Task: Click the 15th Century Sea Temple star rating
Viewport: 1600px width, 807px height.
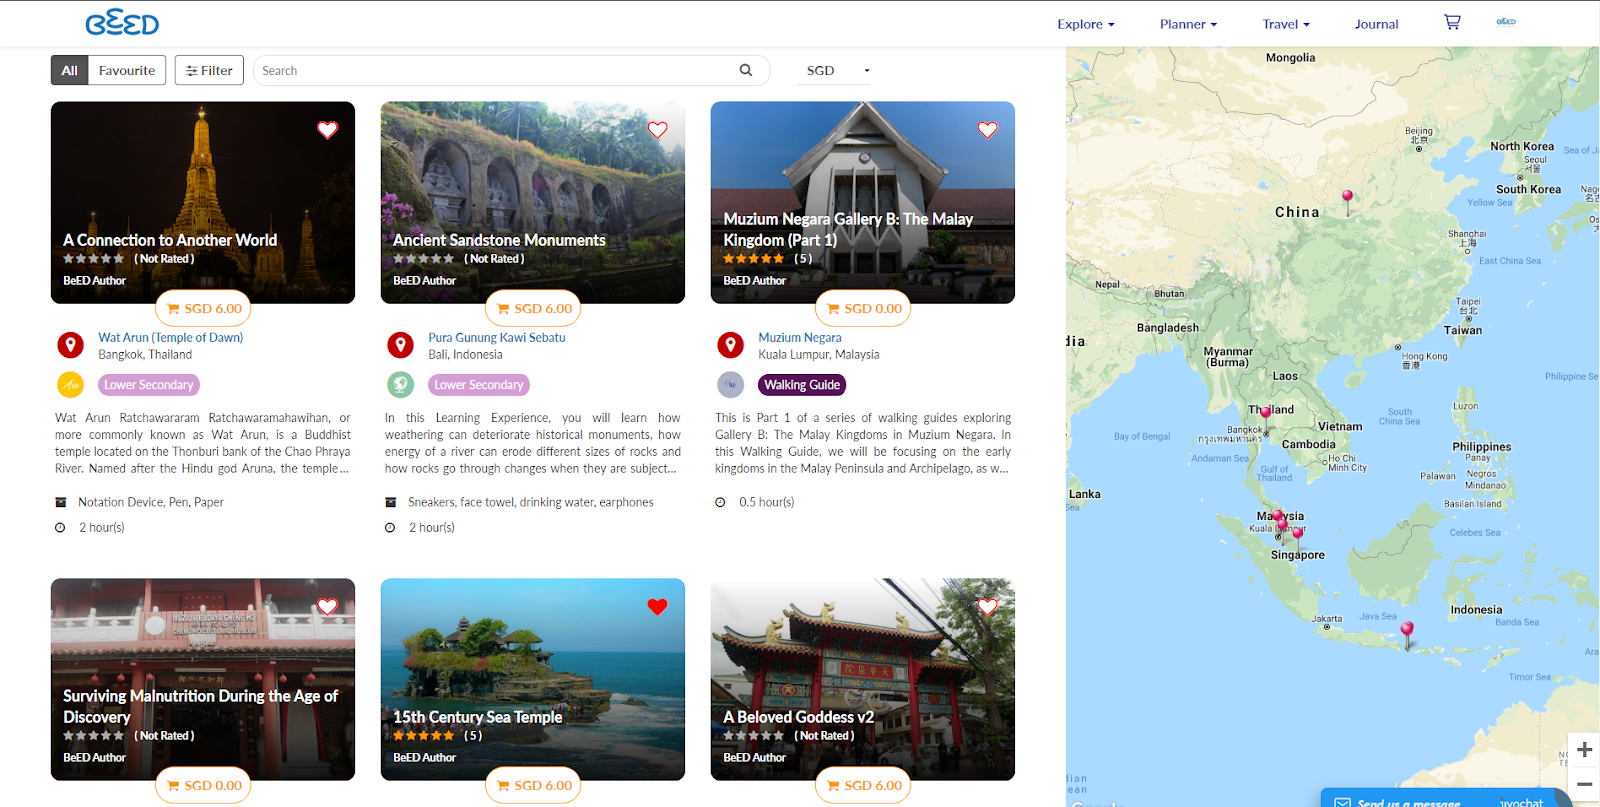Action: pos(423,736)
